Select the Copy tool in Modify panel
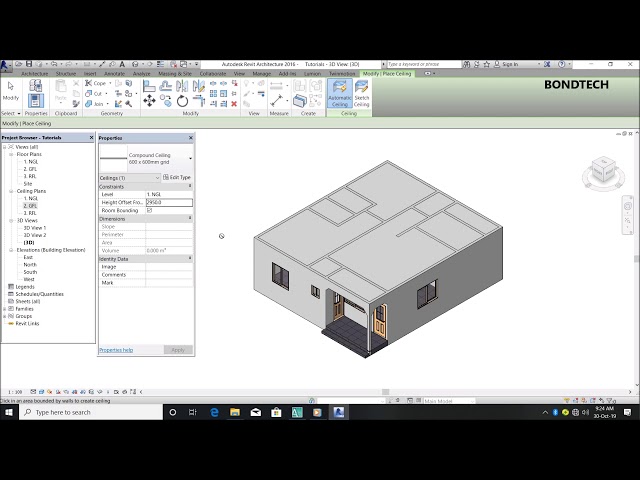Image resolution: width=640 pixels, height=480 pixels. tap(166, 100)
